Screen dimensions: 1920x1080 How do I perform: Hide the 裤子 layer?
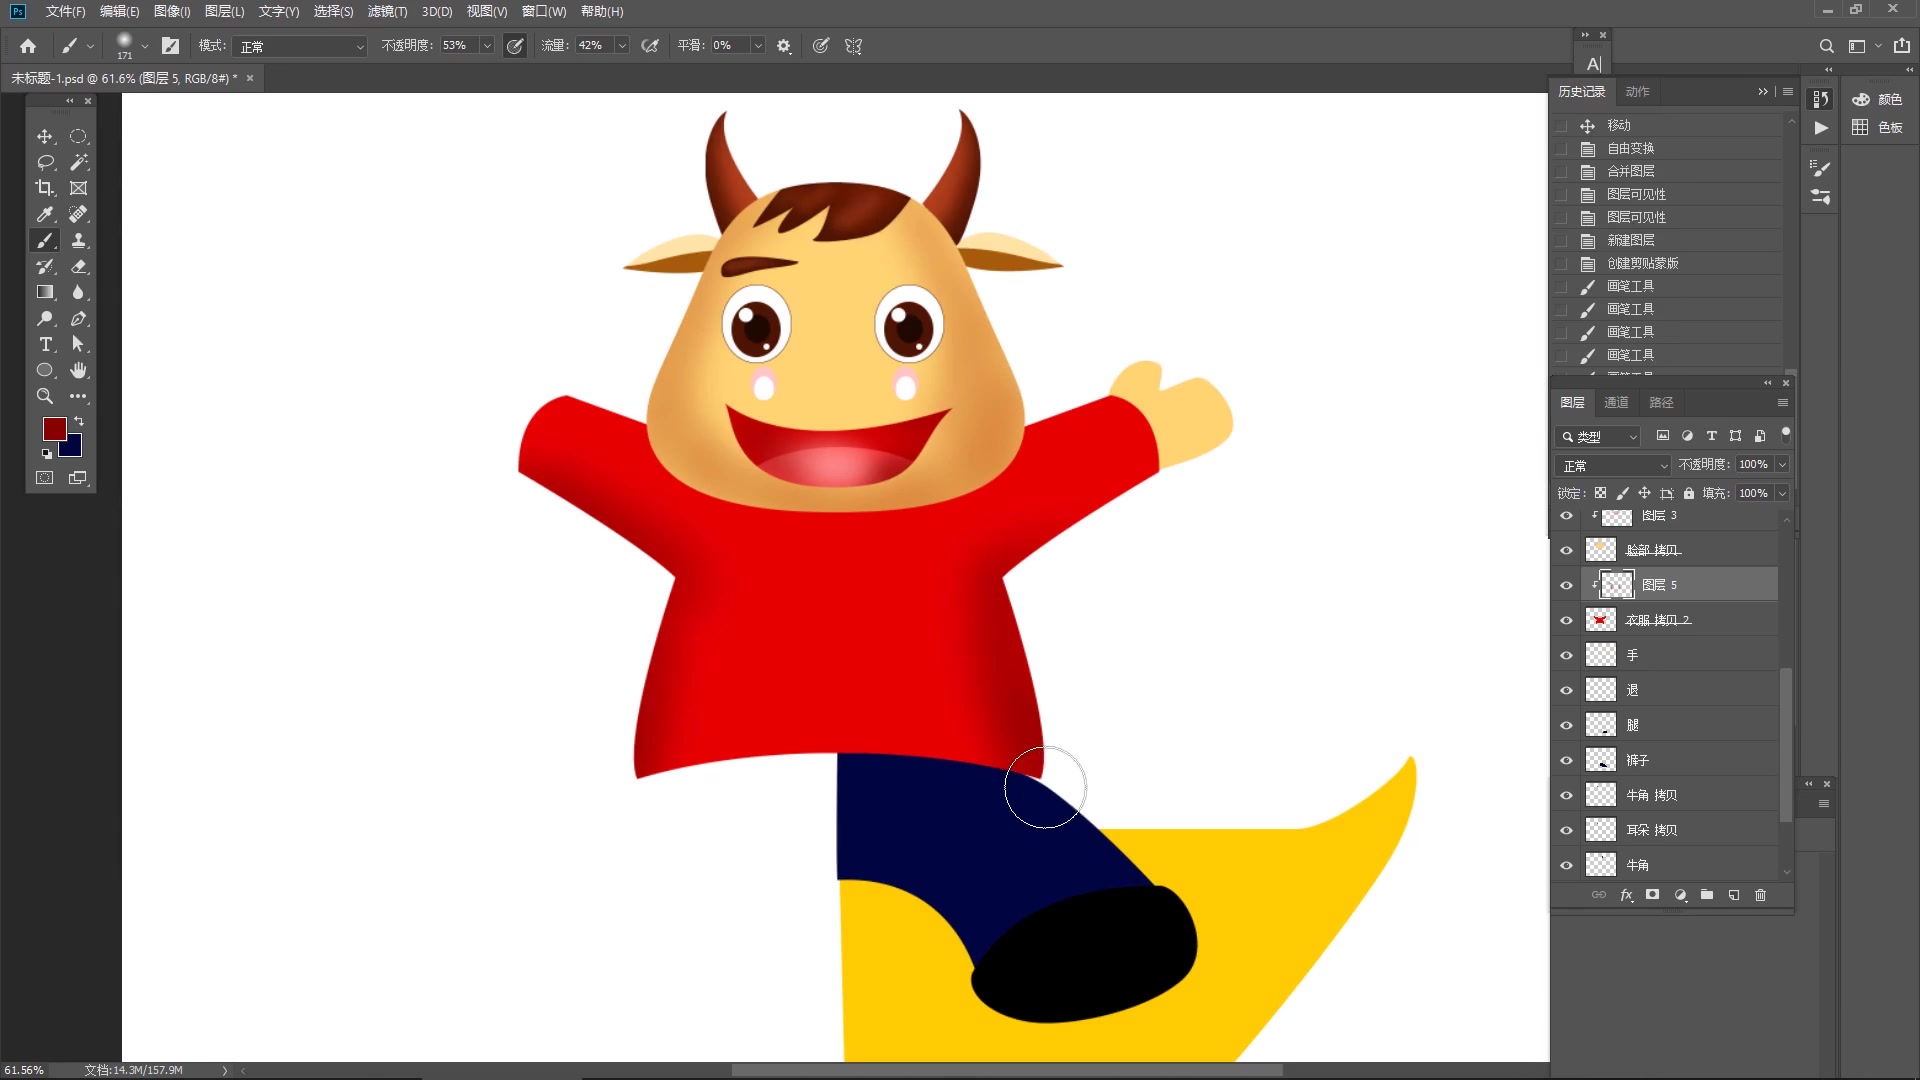coord(1567,760)
